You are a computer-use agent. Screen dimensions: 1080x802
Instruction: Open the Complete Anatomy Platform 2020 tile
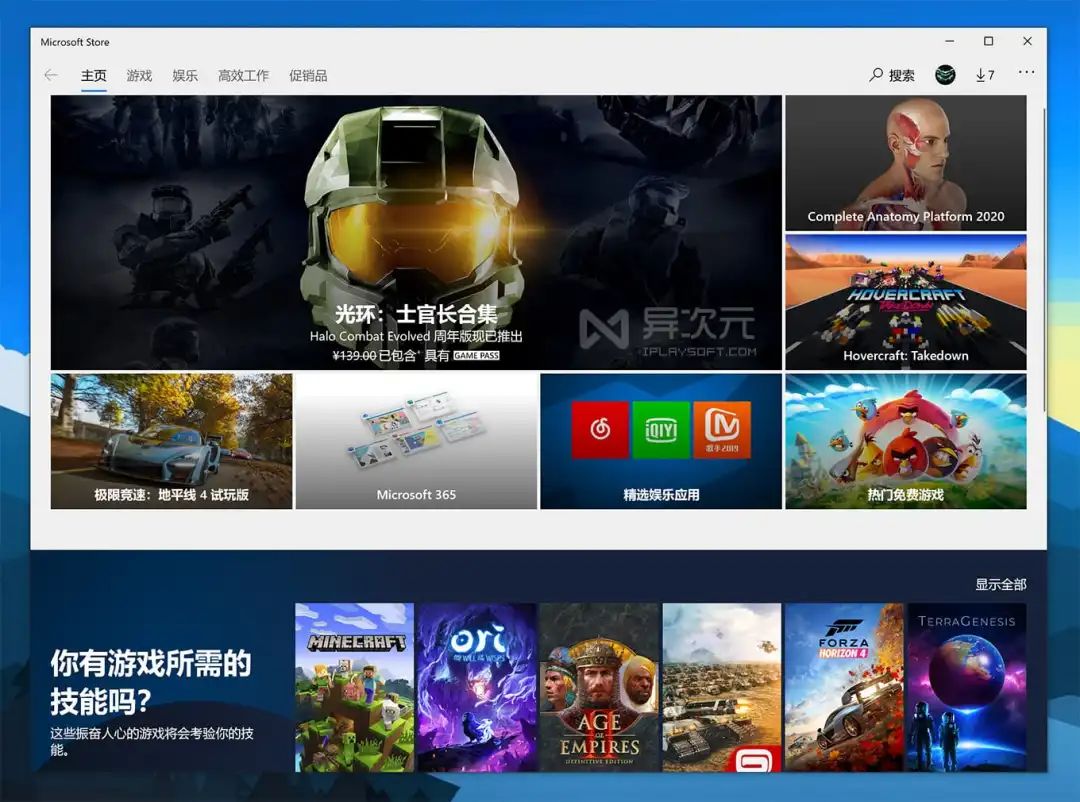coord(905,163)
